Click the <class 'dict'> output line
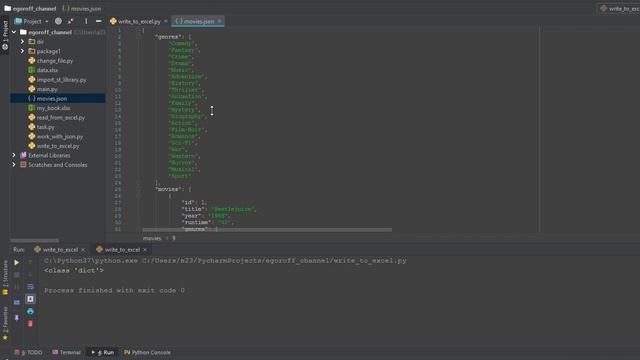640x360 pixels. coord(74,271)
